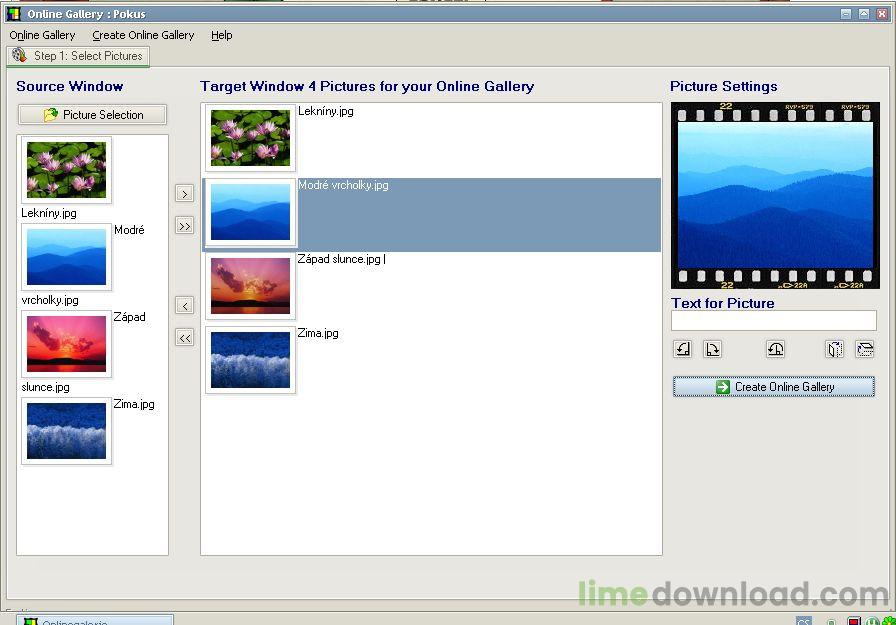The width and height of the screenshot is (896, 625).
Task: Open the Help menu
Action: click(x=222, y=35)
